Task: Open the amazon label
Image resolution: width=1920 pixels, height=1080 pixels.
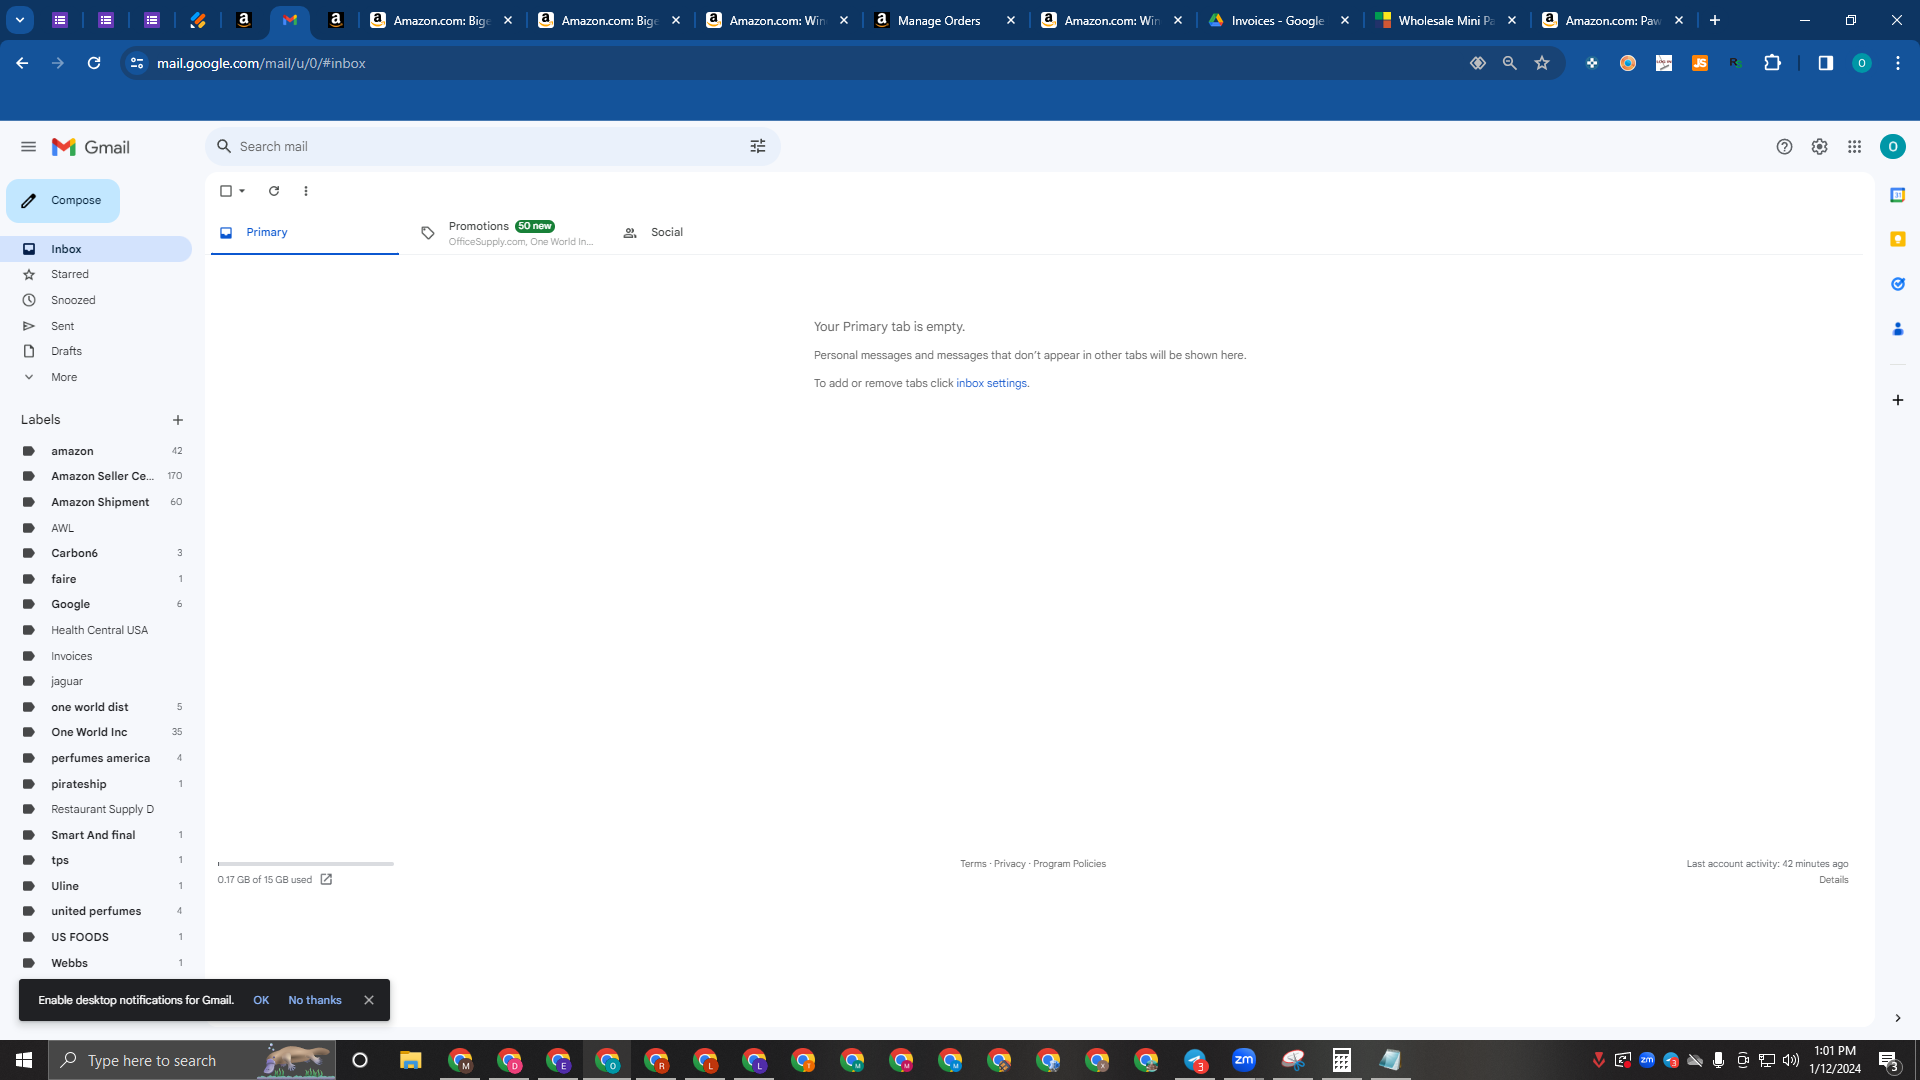Action: click(96, 451)
